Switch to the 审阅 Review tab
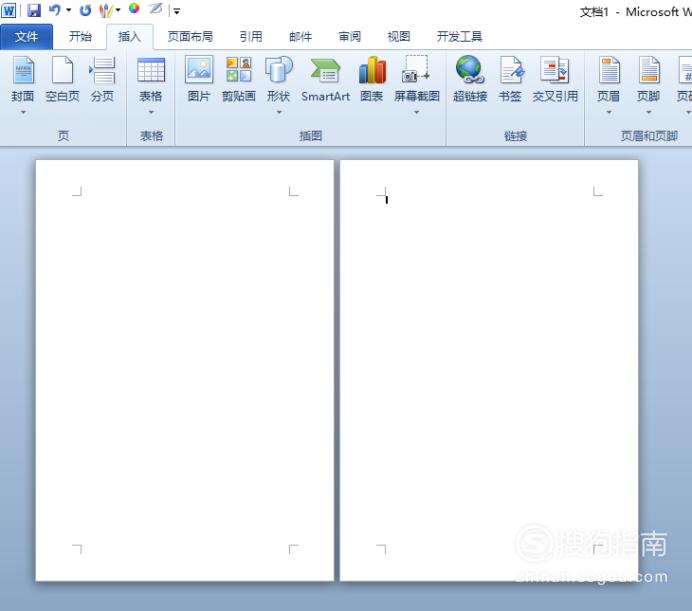Viewport: 692px width, 611px height. pyautogui.click(x=350, y=37)
